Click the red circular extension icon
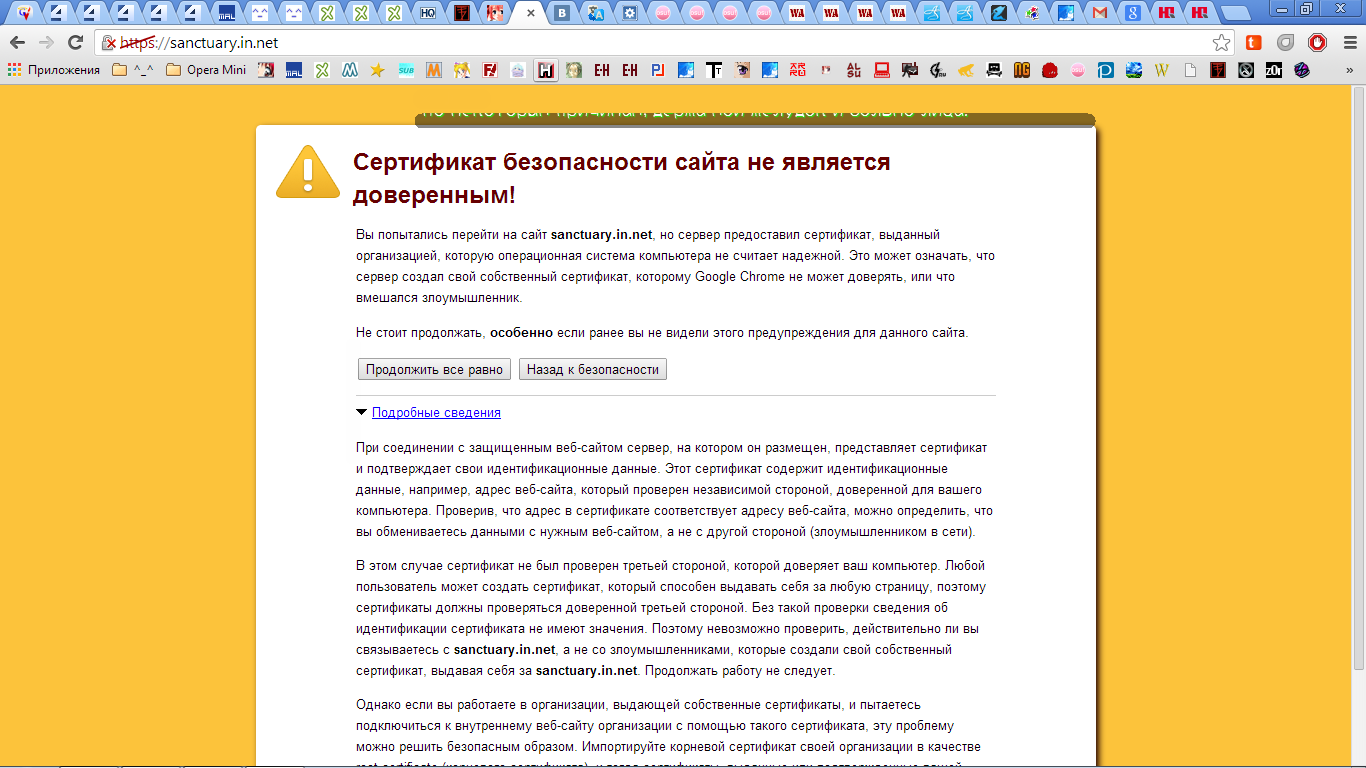 (x=1318, y=43)
